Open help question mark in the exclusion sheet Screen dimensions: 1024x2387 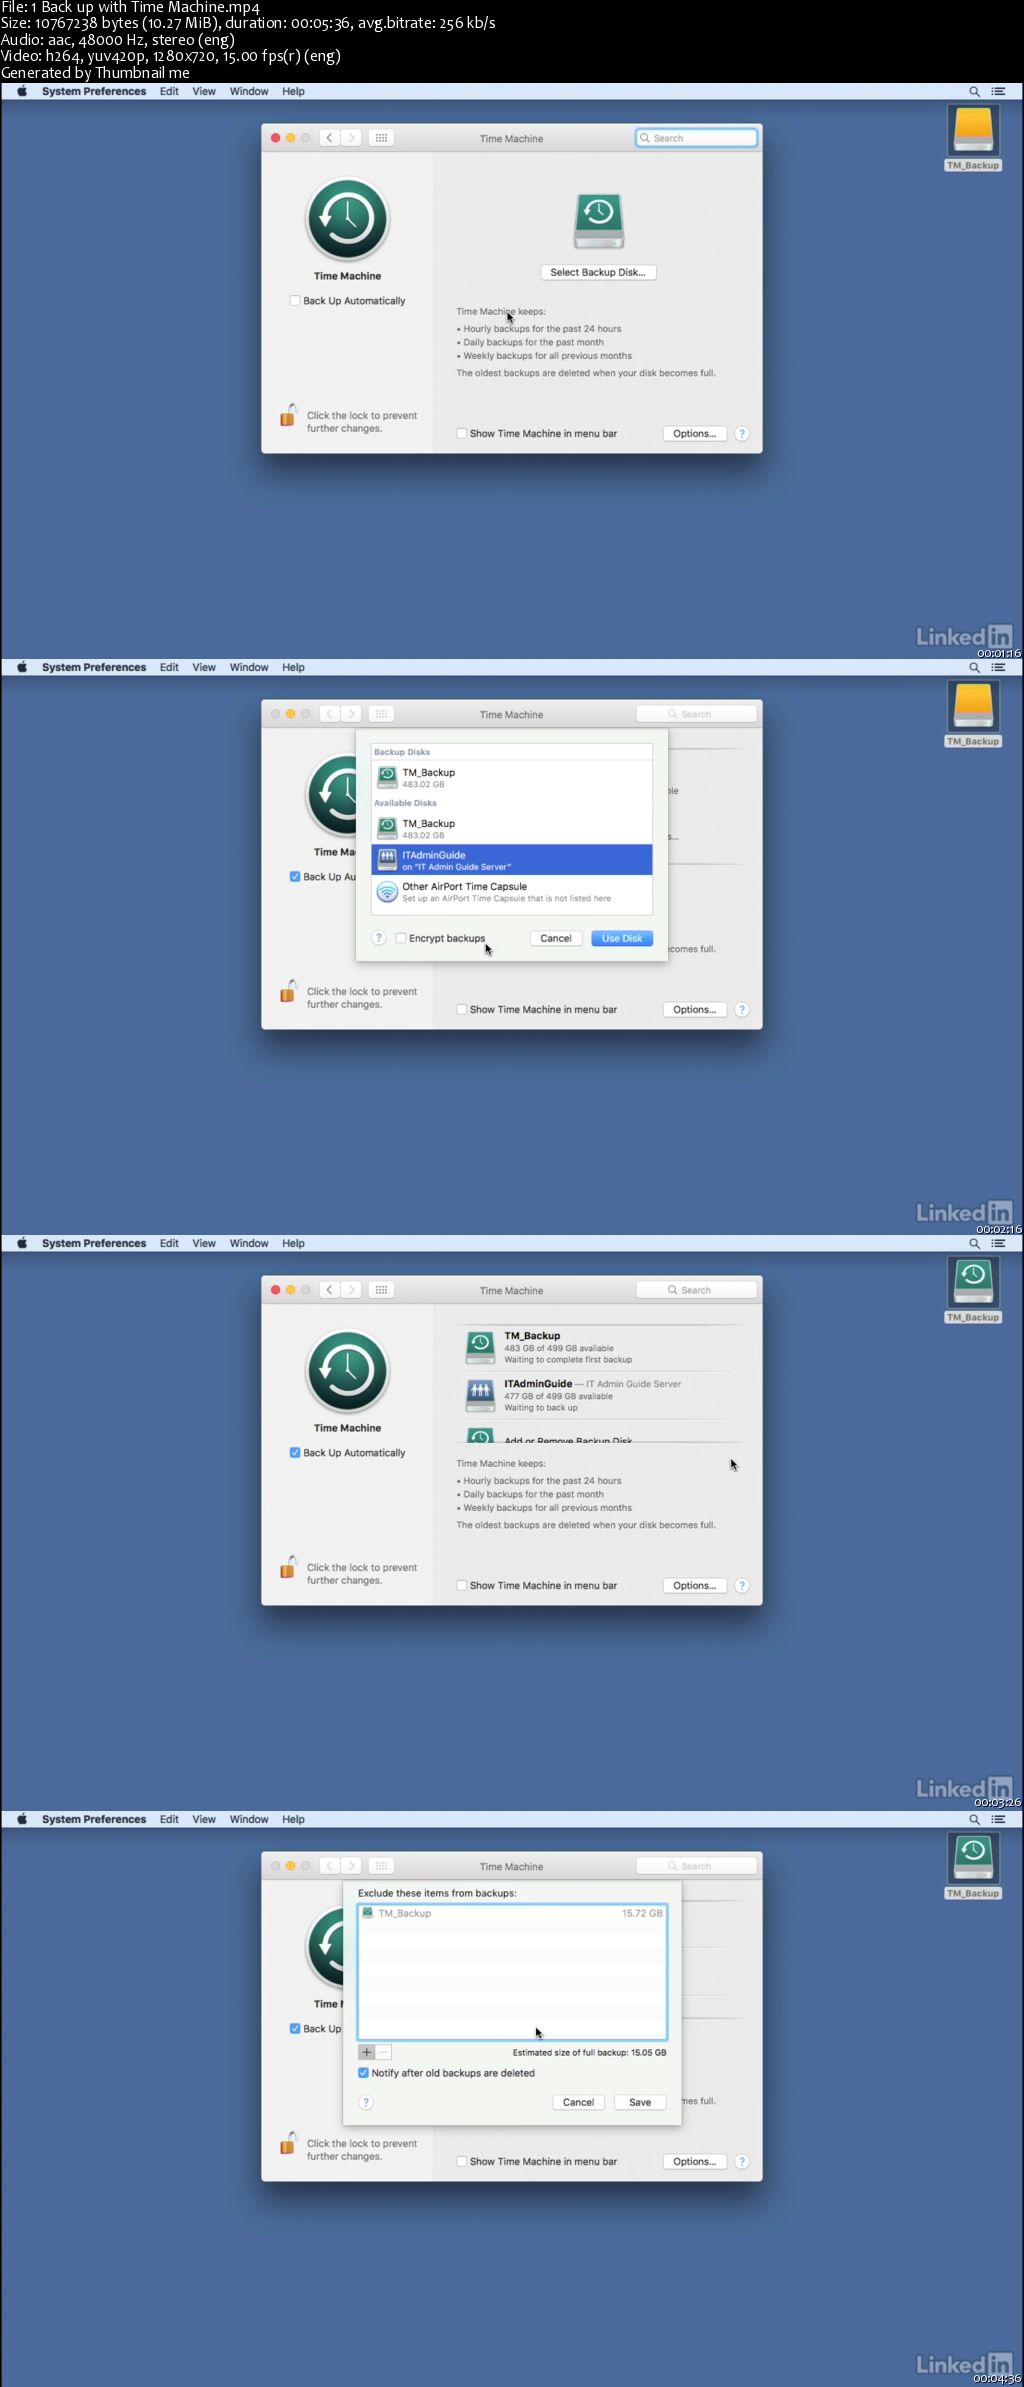[366, 2102]
